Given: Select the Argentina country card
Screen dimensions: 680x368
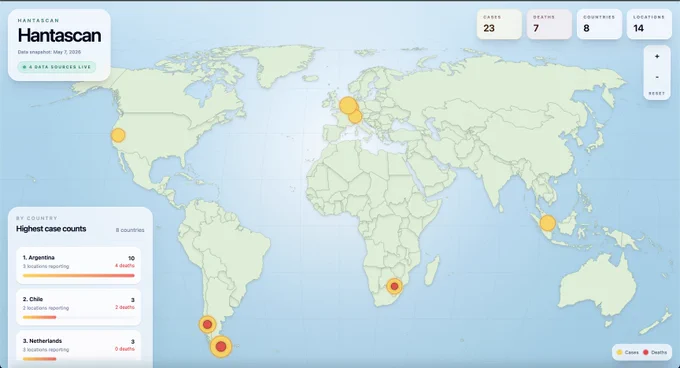Looking at the screenshot, I should pyautogui.click(x=78, y=265).
